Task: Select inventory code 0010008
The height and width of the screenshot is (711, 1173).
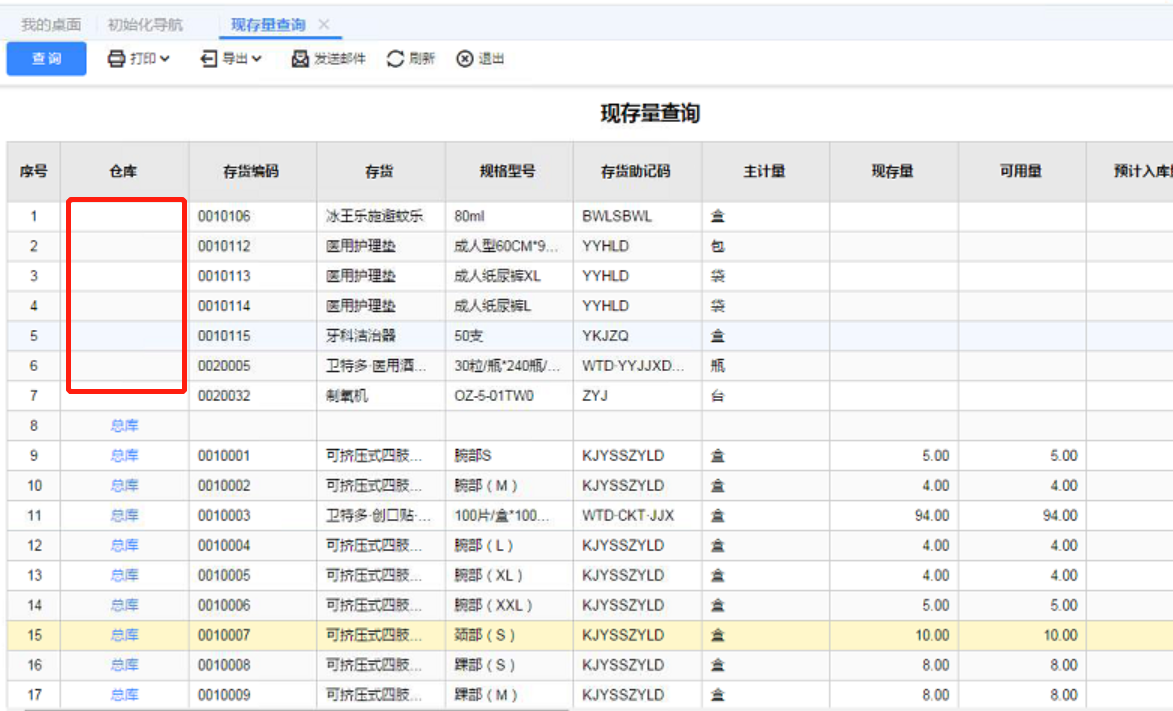Action: click(224, 665)
